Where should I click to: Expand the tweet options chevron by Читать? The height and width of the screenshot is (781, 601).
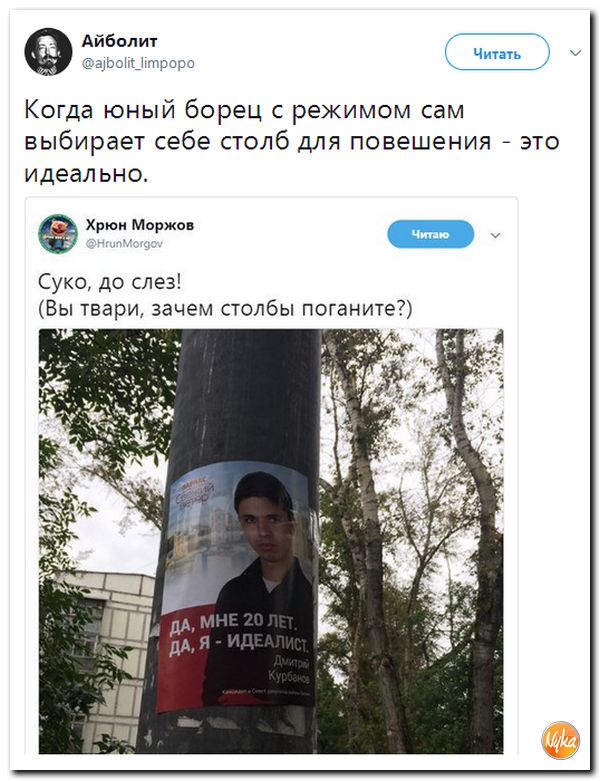pos(576,53)
